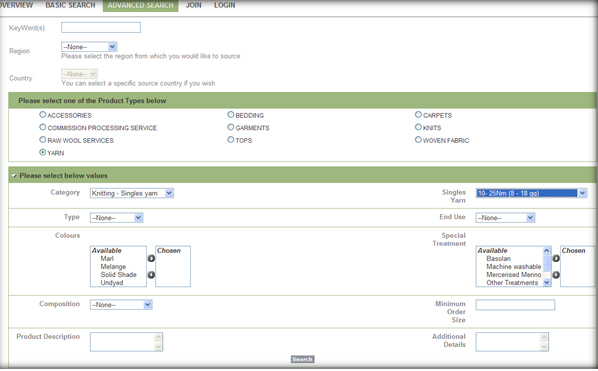Screen dimensions: 598x371
Task: Open the Category dropdown
Action: [x=132, y=193]
